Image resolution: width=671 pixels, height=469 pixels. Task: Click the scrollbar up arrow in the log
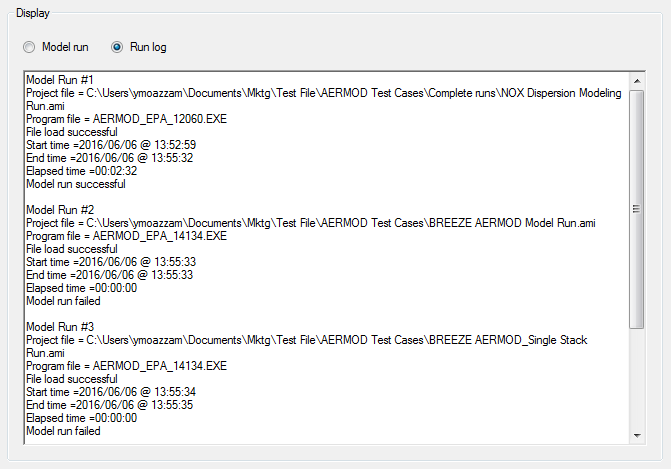pyautogui.click(x=637, y=78)
